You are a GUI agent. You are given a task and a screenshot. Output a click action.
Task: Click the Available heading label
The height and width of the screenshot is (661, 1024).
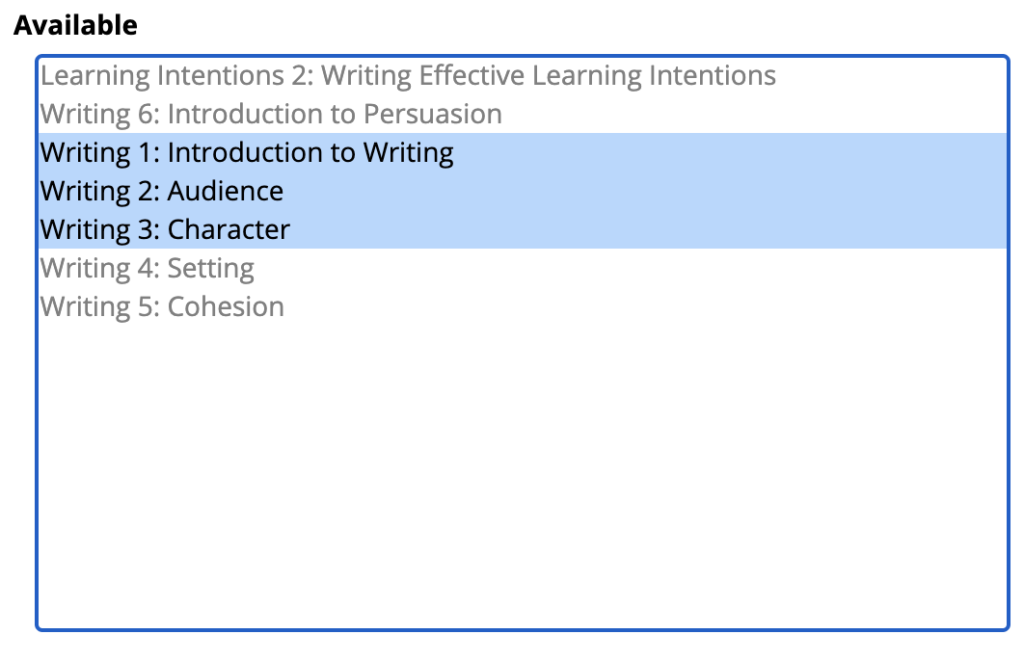point(75,26)
